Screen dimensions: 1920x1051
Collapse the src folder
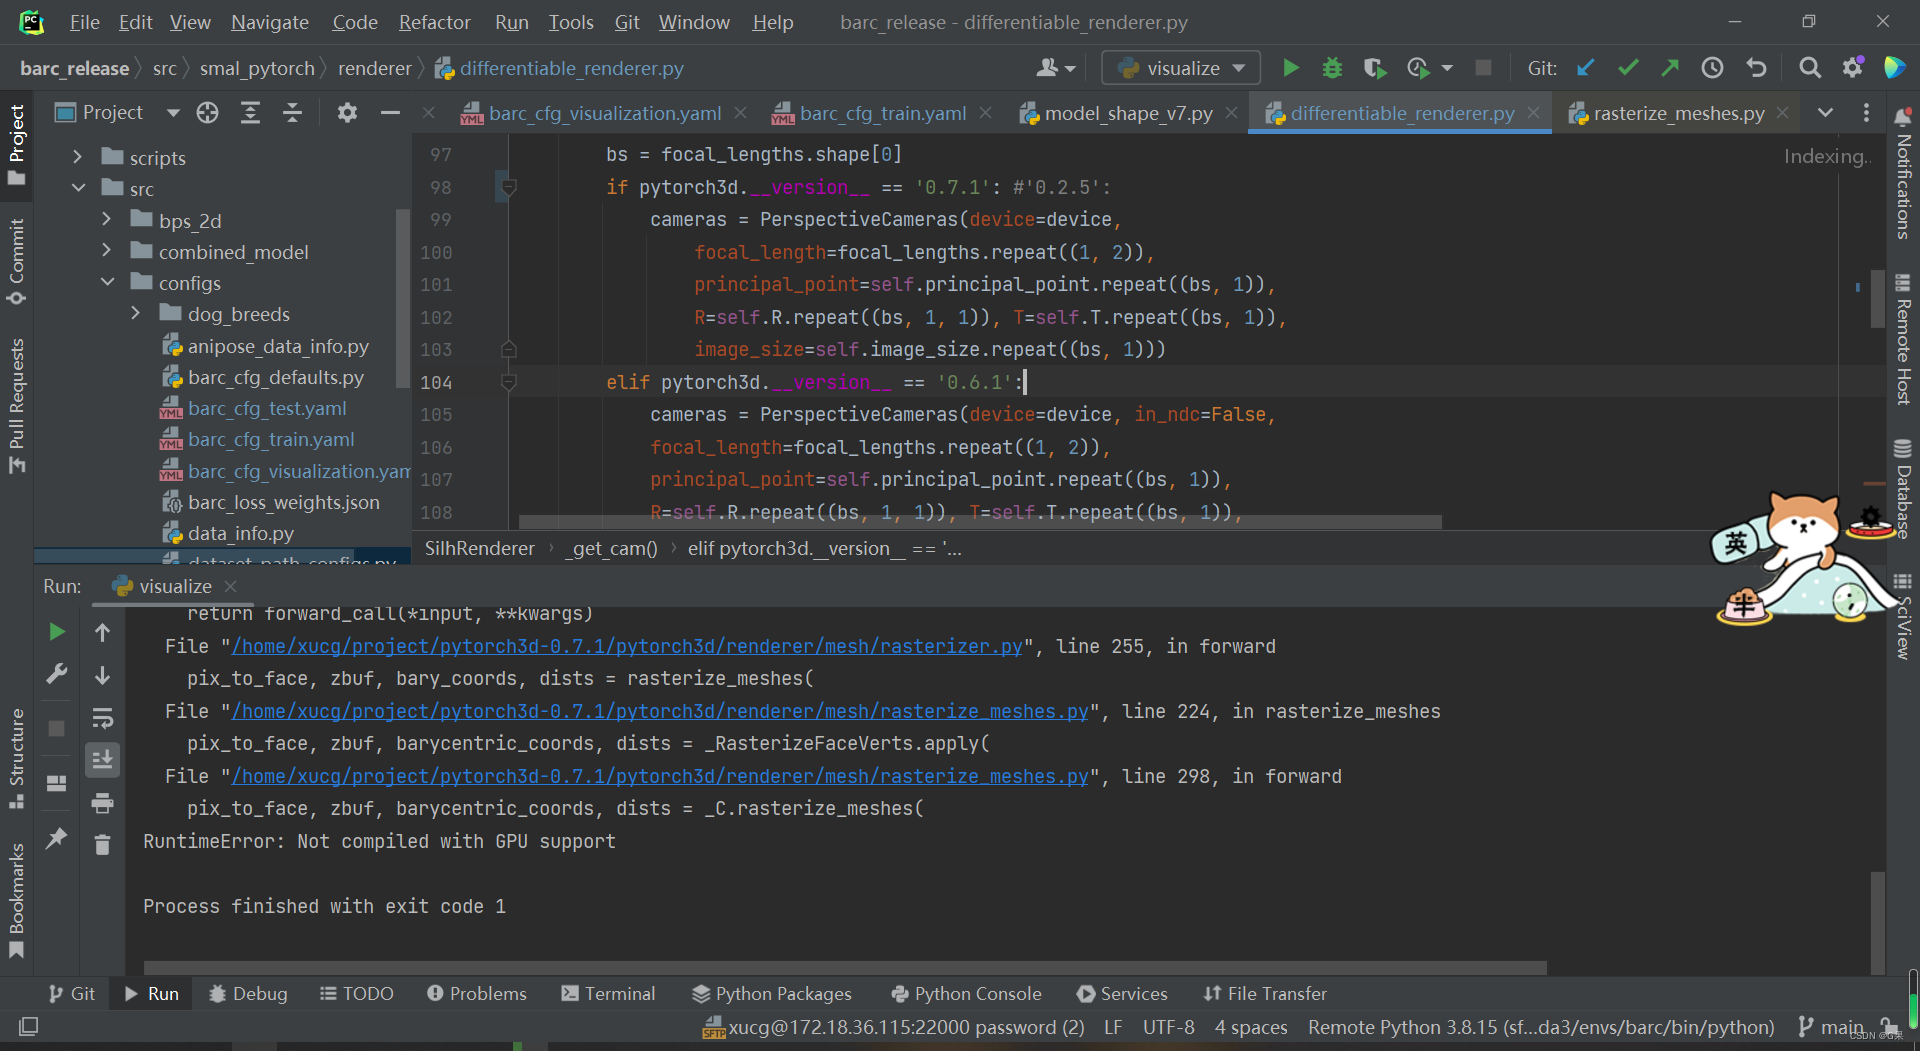coord(77,188)
